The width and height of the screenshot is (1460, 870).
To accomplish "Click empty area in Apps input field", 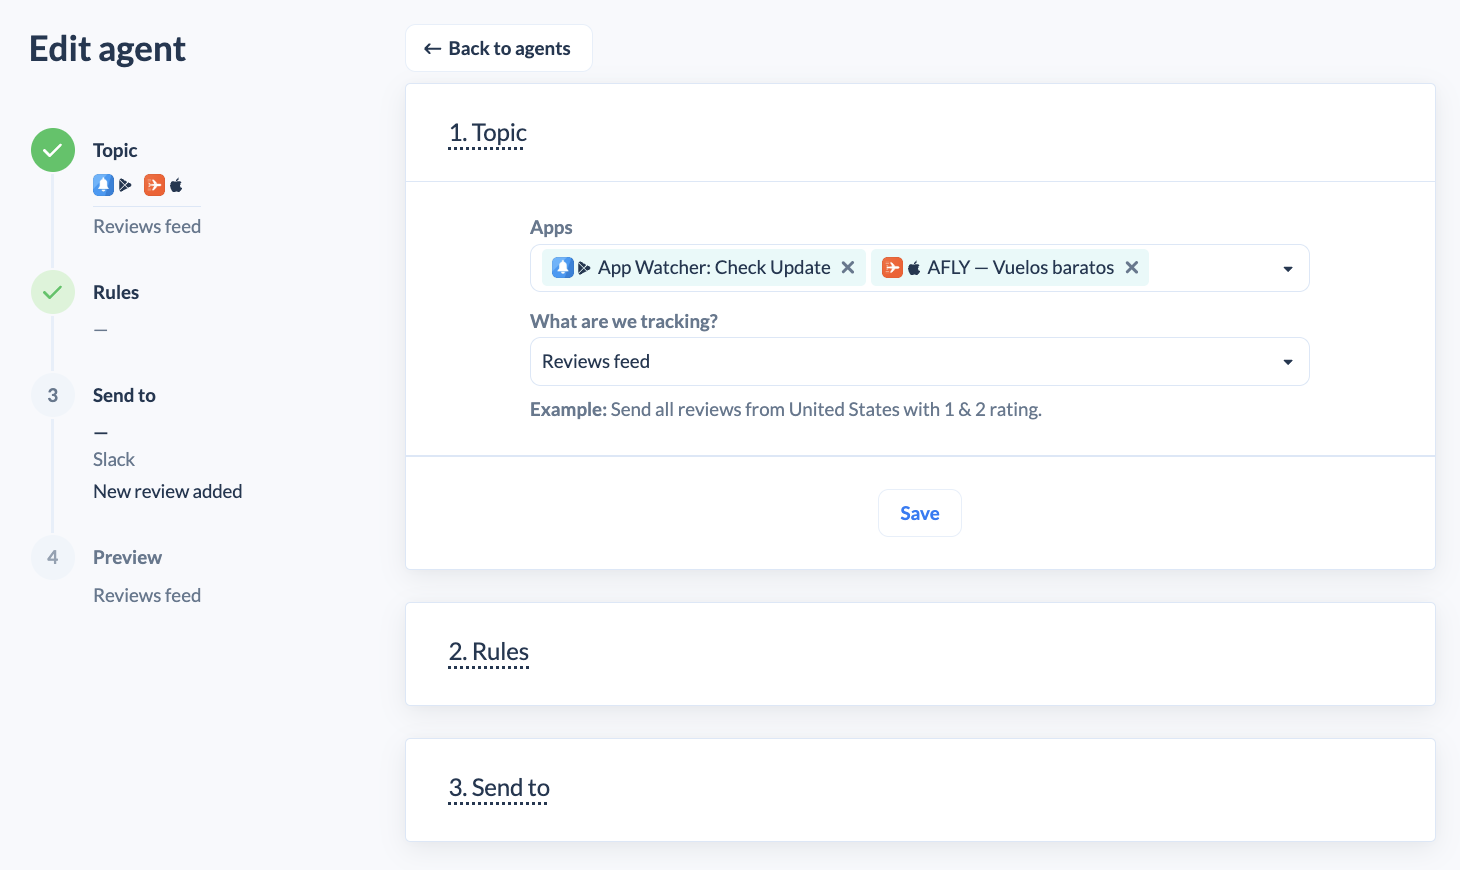I will [x=1210, y=268].
